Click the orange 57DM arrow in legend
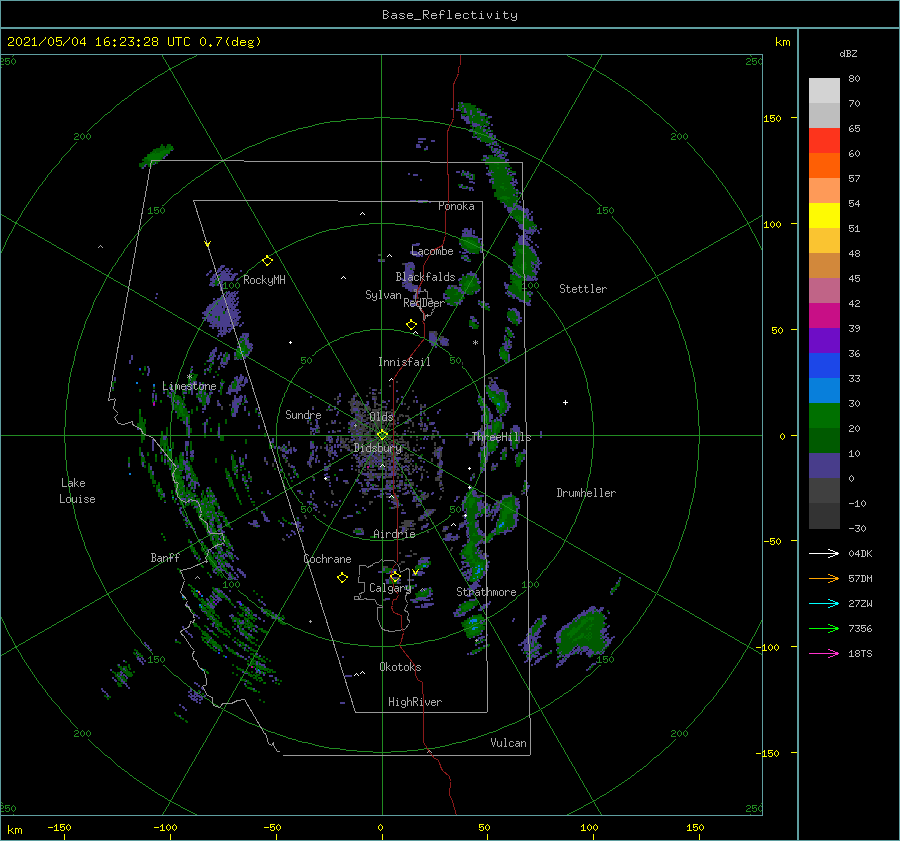This screenshot has height=841, width=900. point(824,579)
